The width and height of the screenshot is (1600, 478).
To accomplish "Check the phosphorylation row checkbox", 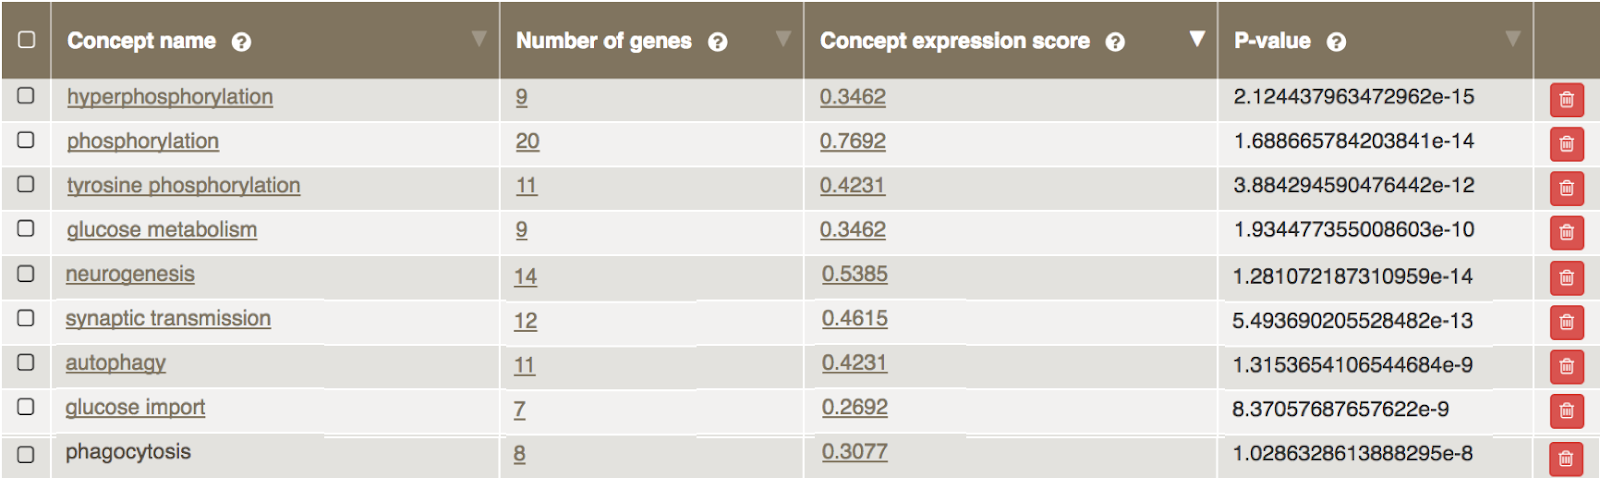I will tap(26, 140).
